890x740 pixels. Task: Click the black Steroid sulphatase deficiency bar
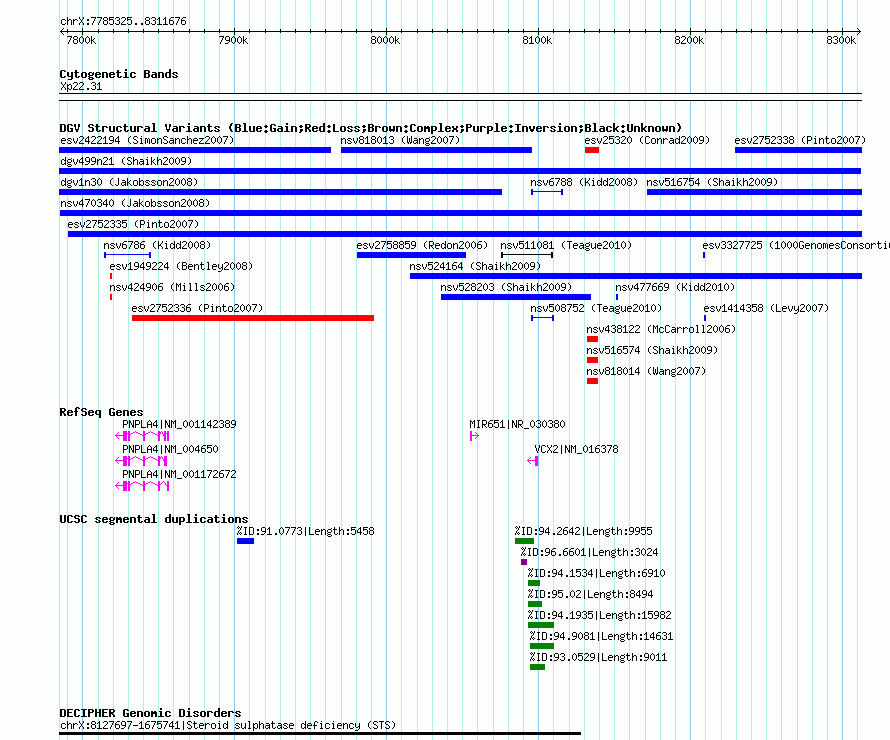(x=320, y=734)
